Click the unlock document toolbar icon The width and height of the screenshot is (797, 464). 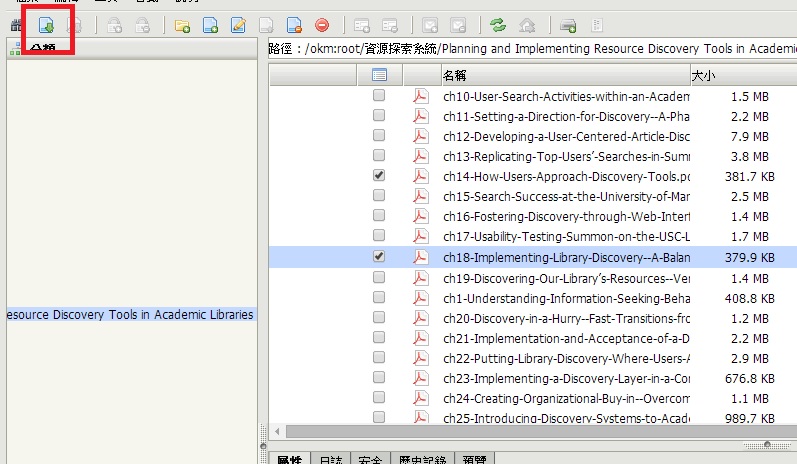click(x=142, y=25)
